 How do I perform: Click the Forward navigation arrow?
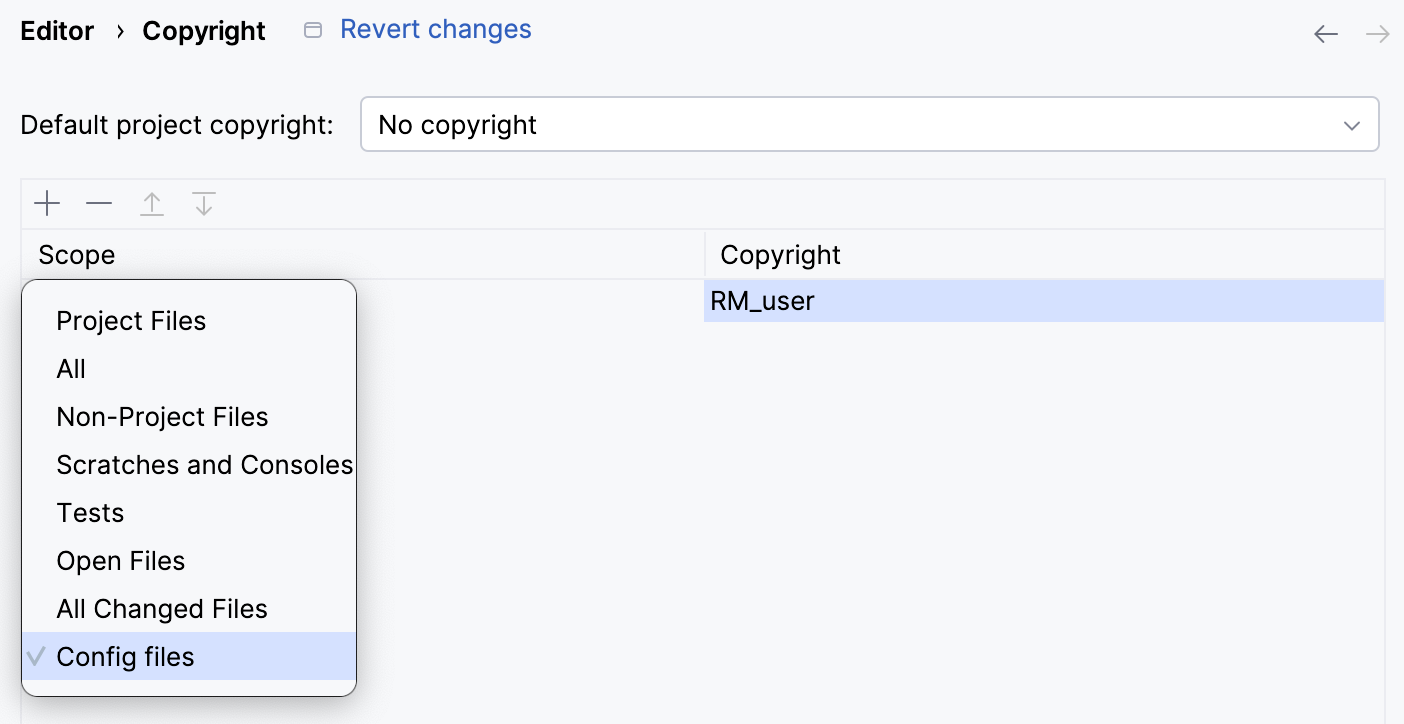point(1378,34)
